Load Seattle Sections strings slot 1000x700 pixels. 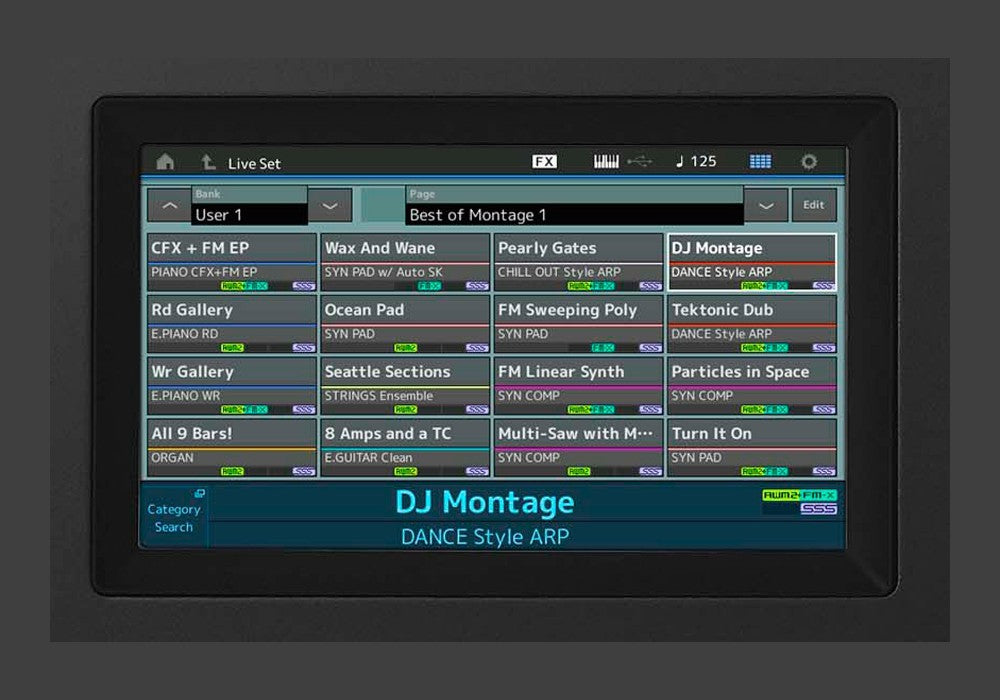click(406, 386)
